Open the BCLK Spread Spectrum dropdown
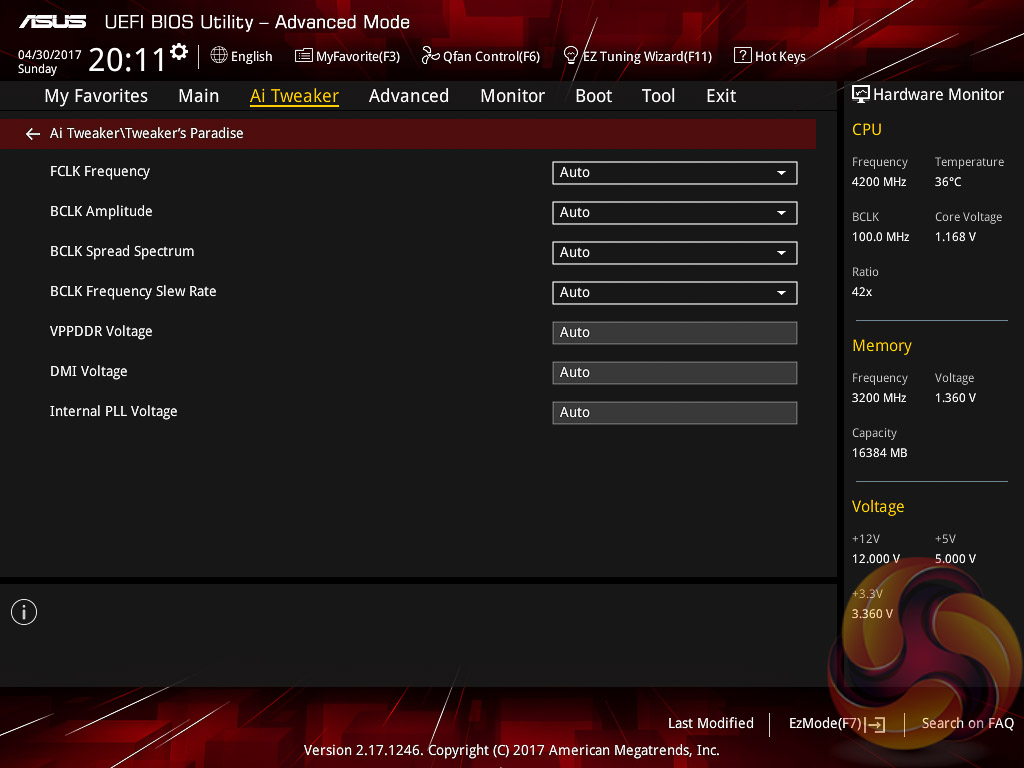The height and width of the screenshot is (768, 1024). point(674,252)
